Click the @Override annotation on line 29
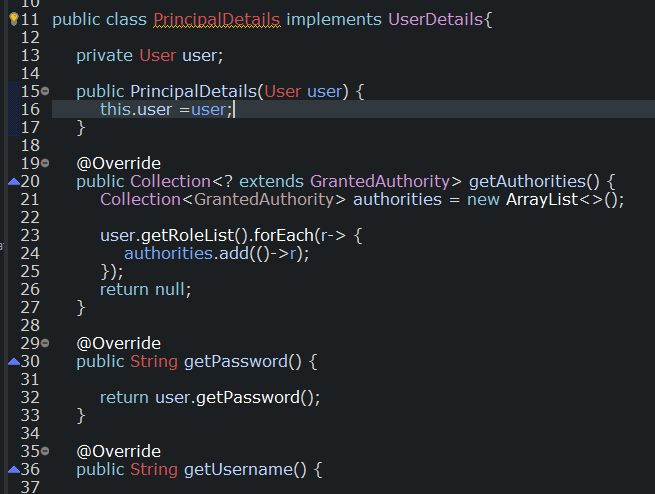This screenshot has height=494, width=655. click(x=119, y=344)
